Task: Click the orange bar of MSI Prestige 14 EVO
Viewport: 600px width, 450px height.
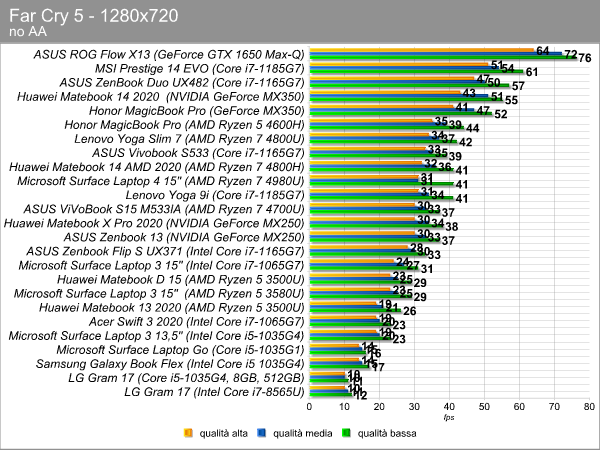Action: (399, 64)
